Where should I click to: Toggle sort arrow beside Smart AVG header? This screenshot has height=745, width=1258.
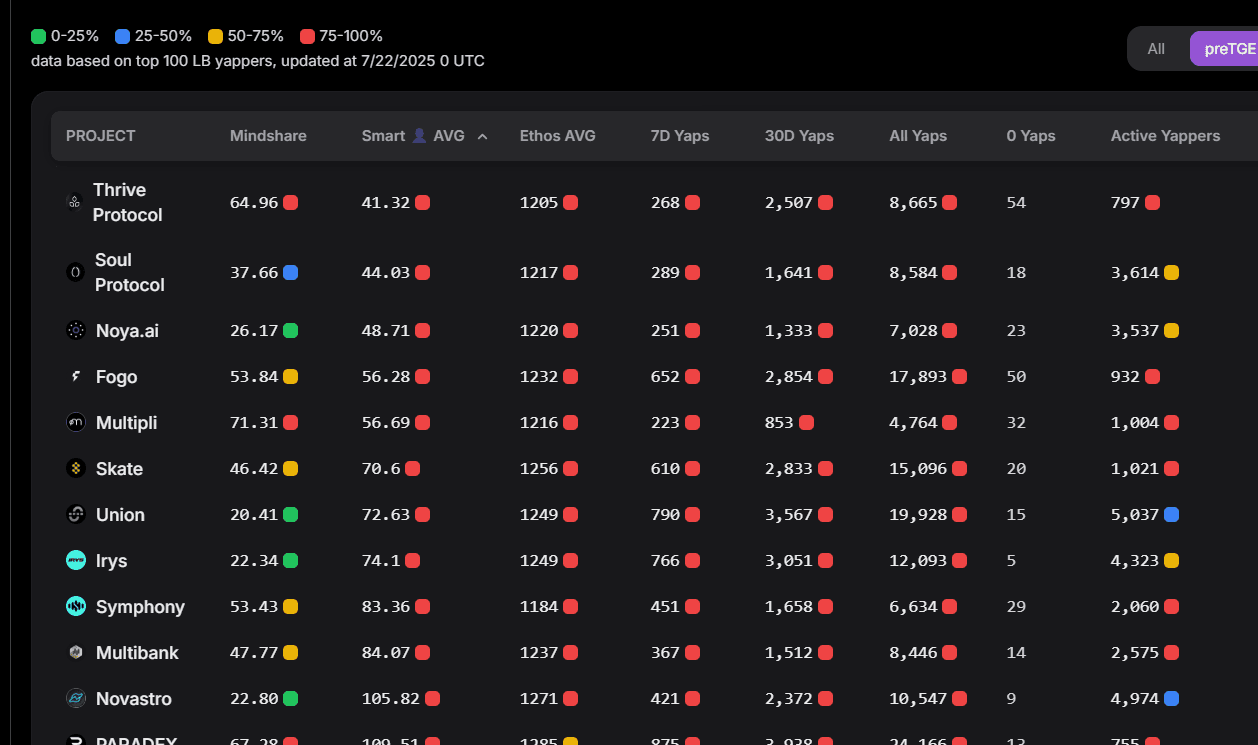pyautogui.click(x=483, y=136)
